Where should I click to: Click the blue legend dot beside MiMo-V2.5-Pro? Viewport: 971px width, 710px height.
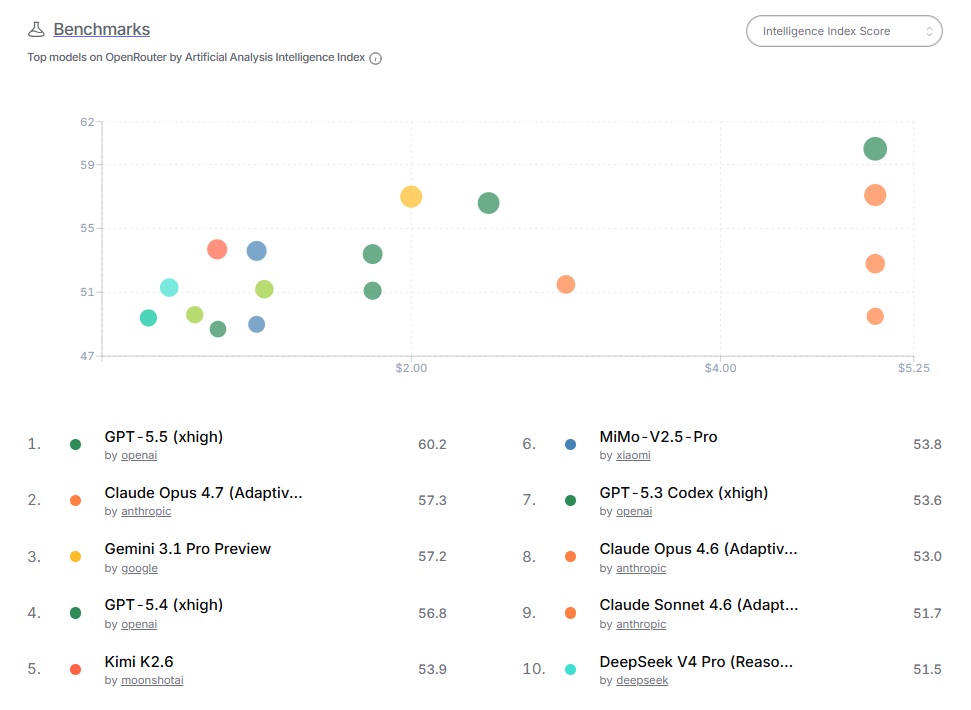pos(570,444)
